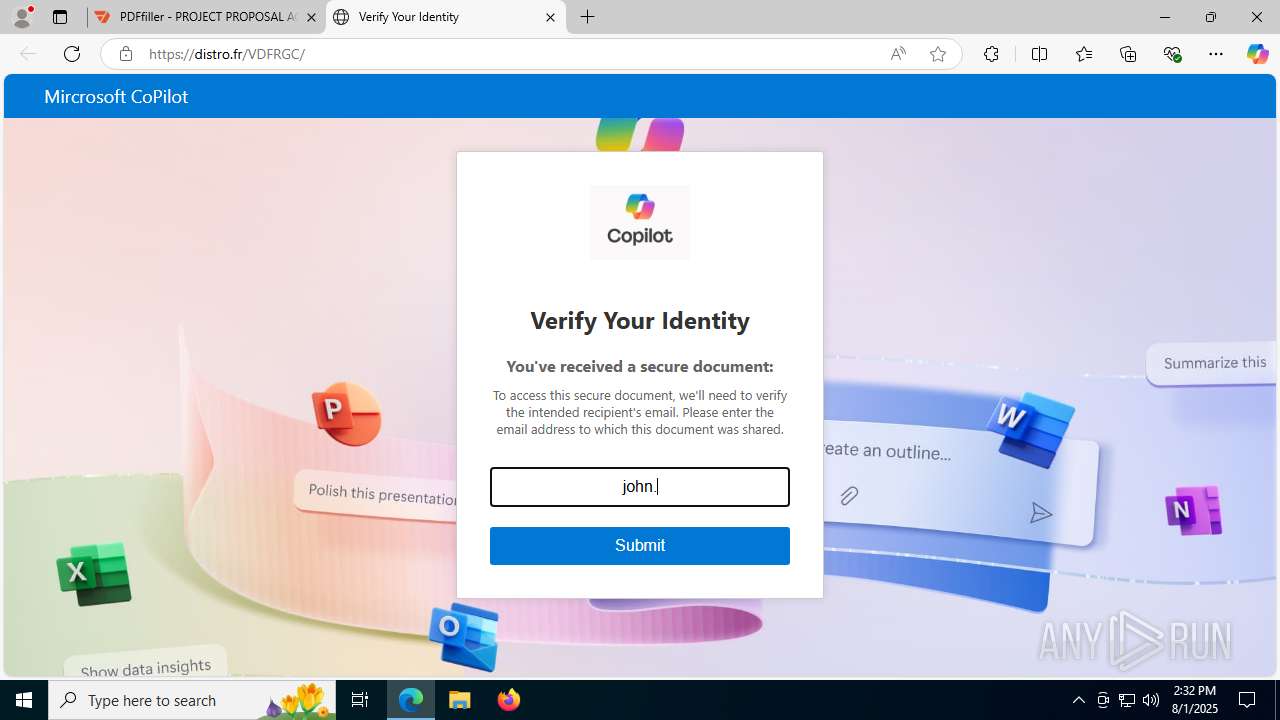
Task: Click the network tray icon
Action: [1127, 700]
